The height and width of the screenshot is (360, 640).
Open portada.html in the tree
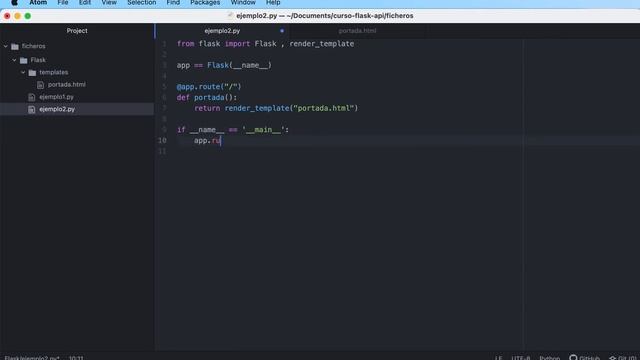click(x=67, y=84)
